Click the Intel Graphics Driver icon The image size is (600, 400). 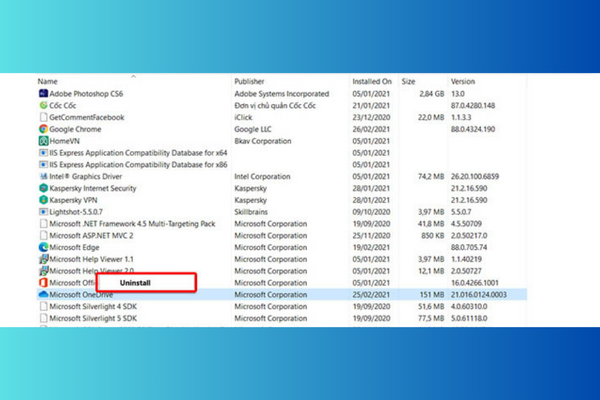tap(43, 176)
